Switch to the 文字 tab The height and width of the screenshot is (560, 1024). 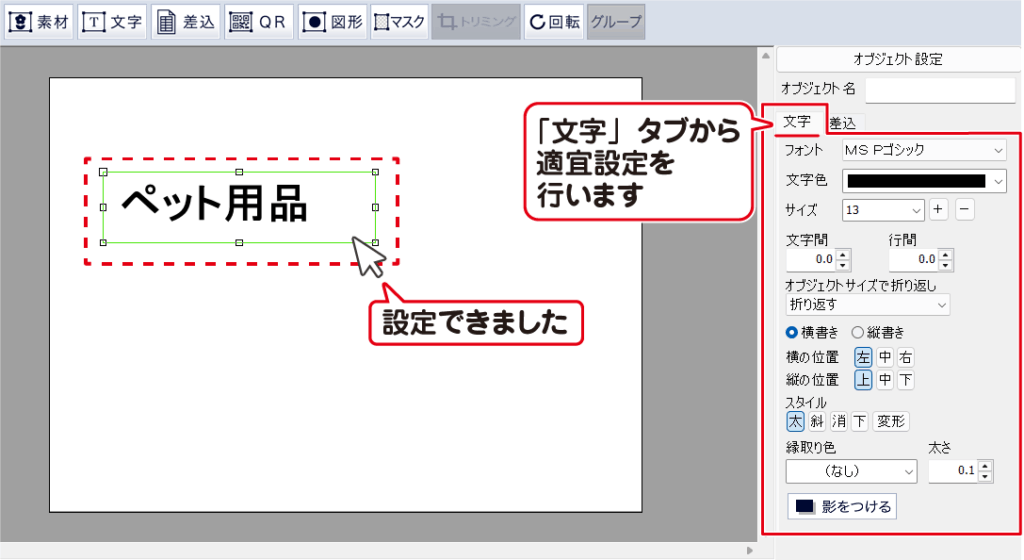coord(797,121)
